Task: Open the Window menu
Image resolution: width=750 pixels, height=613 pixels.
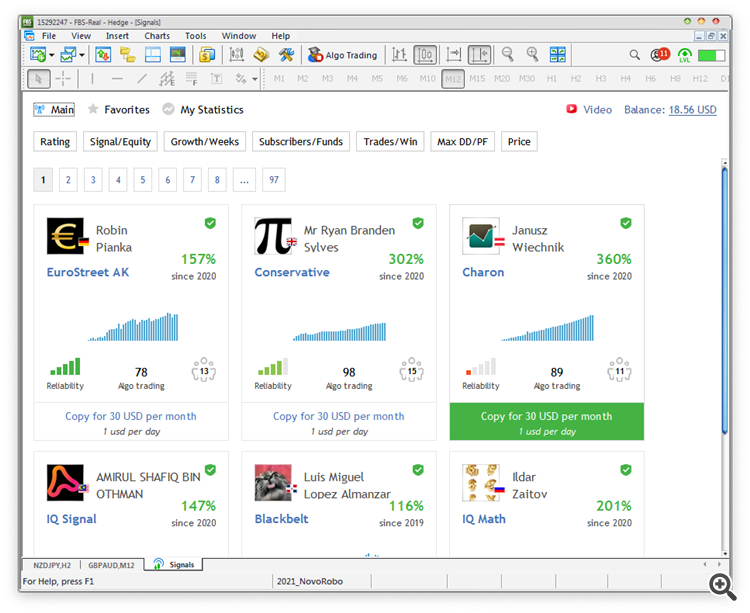Action: click(239, 36)
